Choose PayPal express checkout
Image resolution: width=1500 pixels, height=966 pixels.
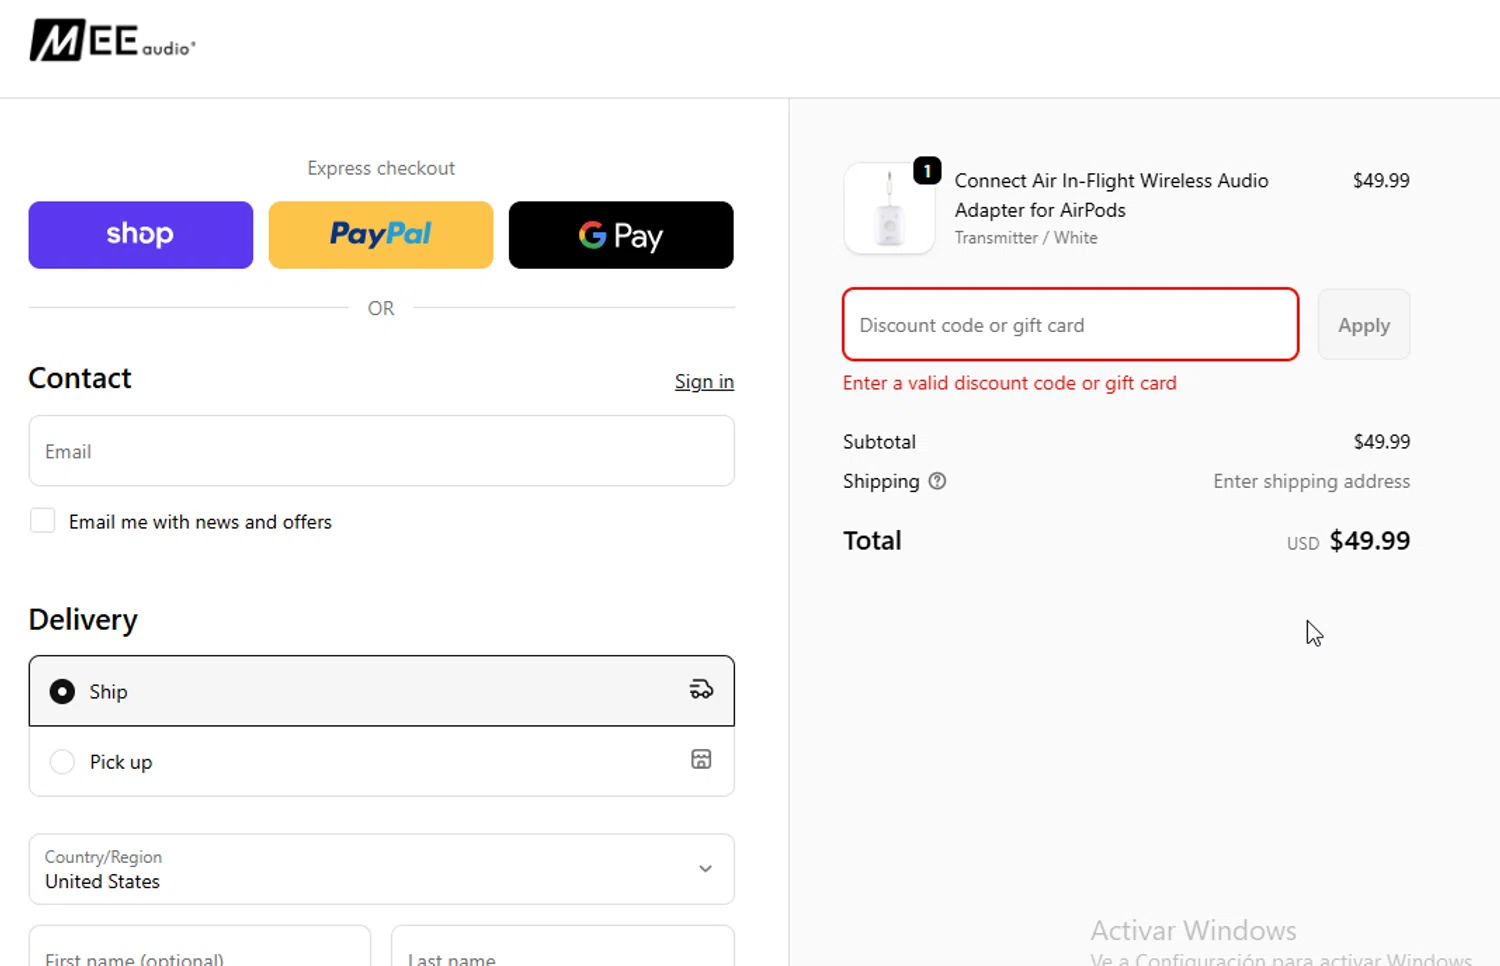(x=381, y=235)
